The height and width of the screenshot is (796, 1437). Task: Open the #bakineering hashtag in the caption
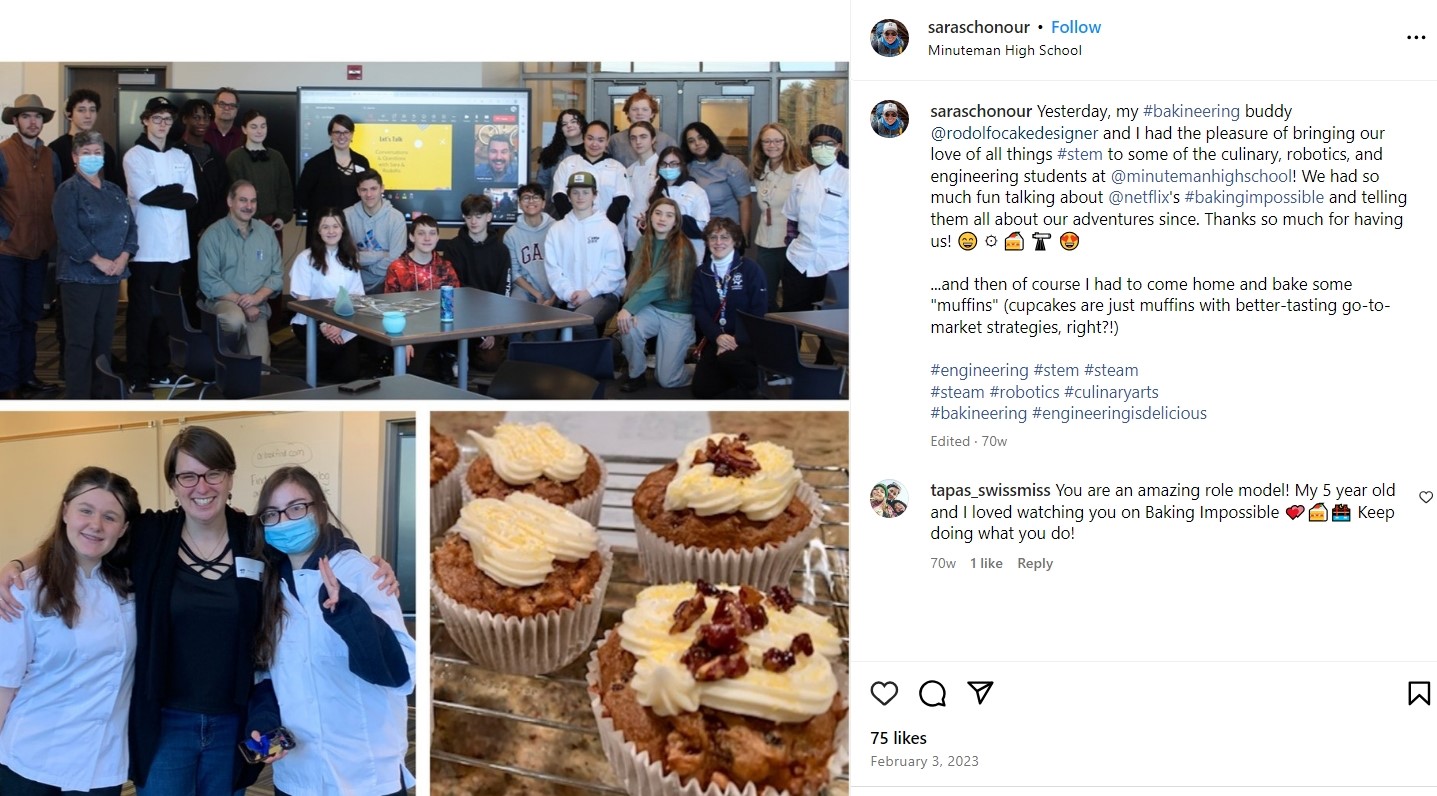click(1191, 111)
